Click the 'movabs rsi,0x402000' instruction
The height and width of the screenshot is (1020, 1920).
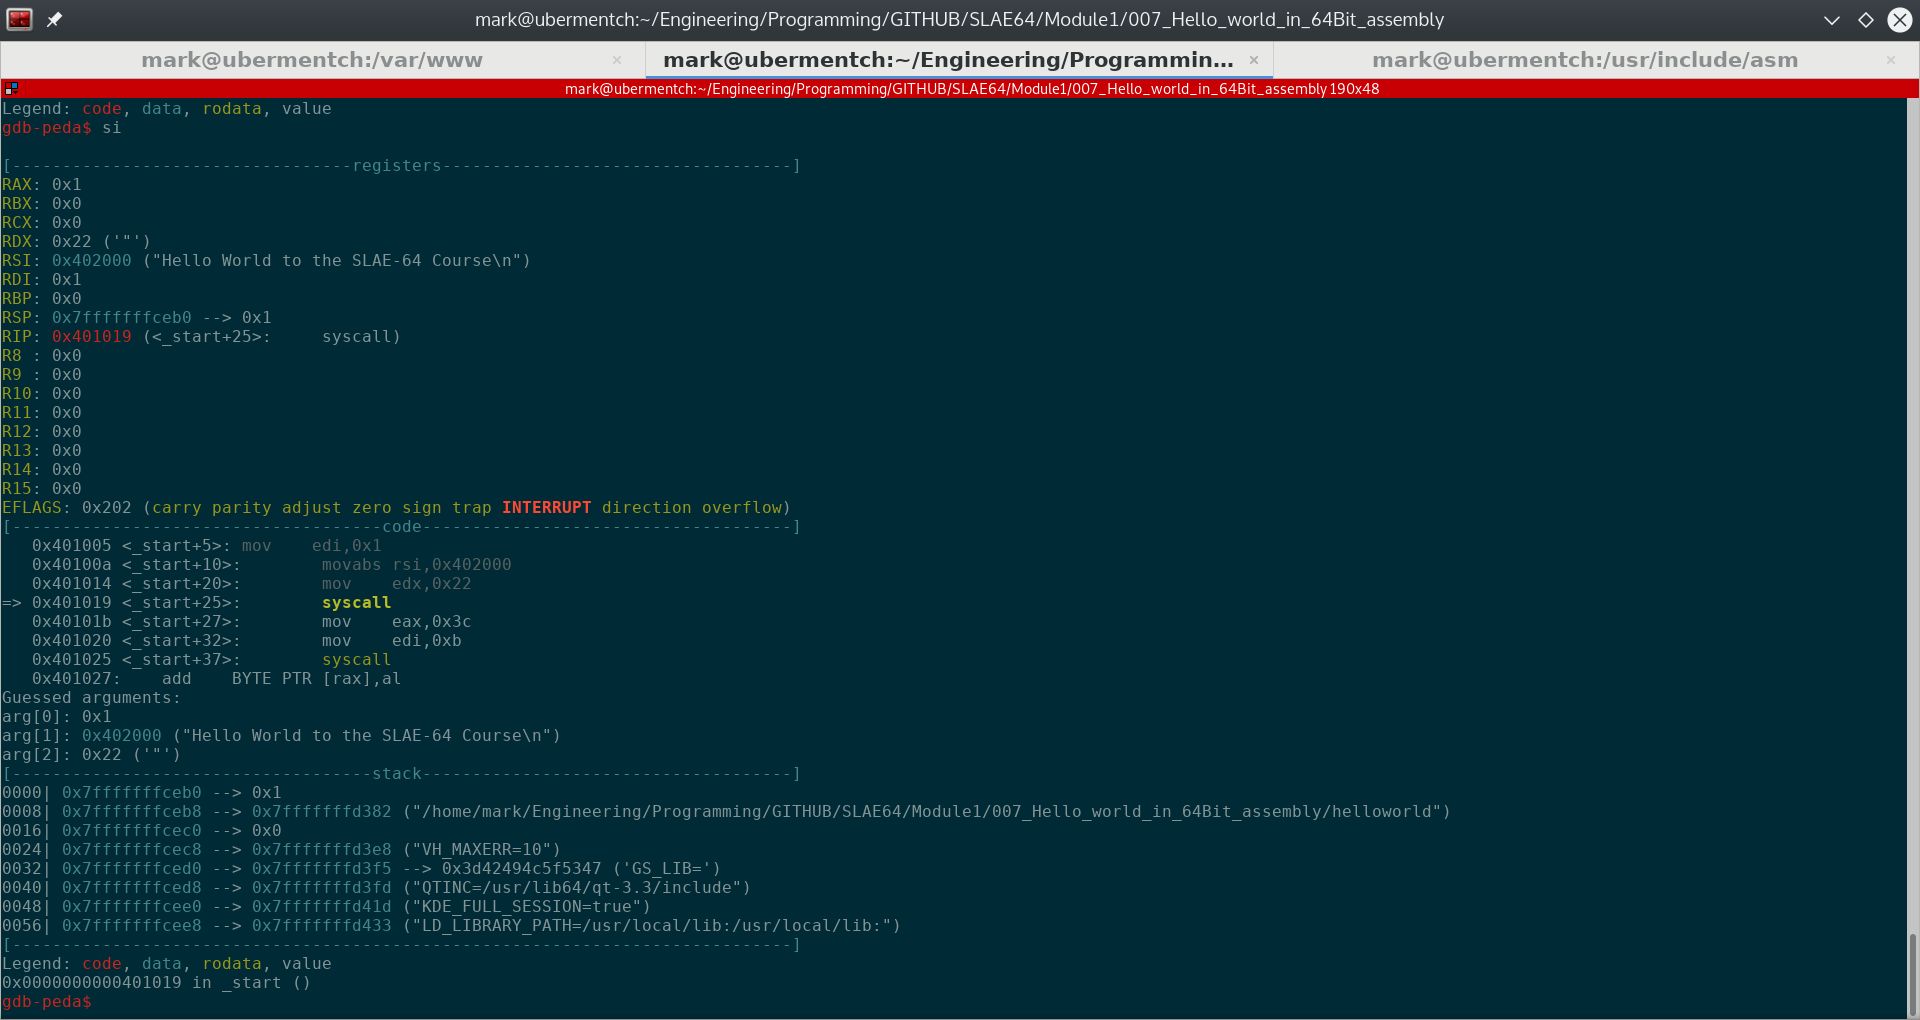tap(417, 565)
